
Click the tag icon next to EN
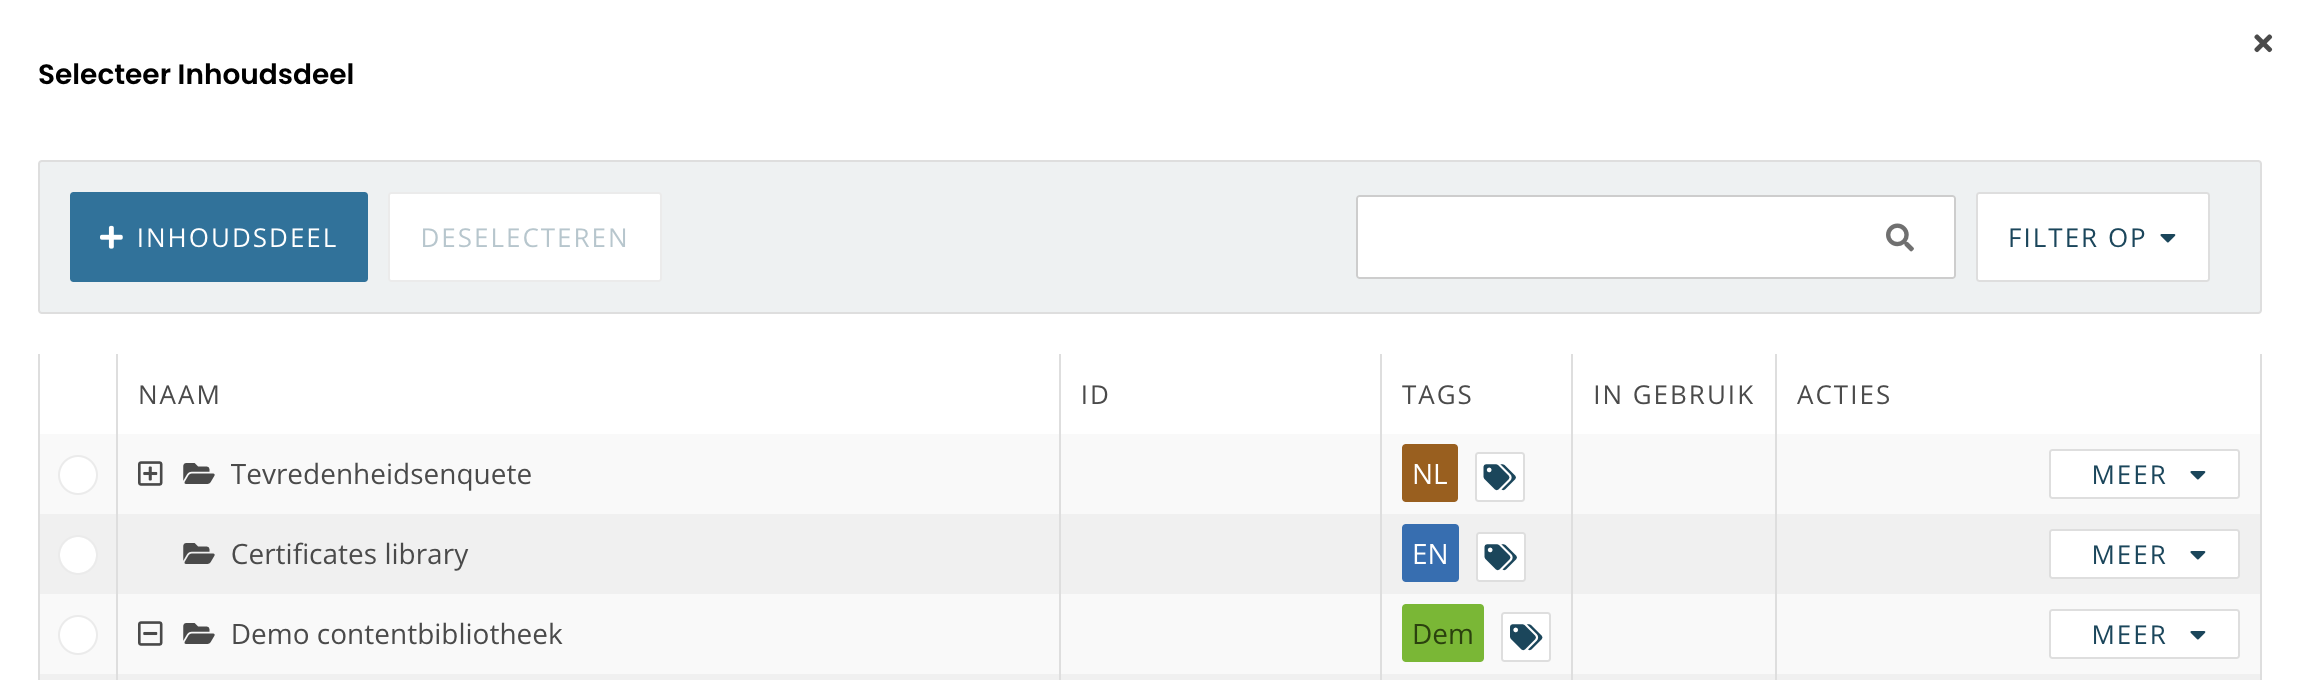(x=1500, y=556)
